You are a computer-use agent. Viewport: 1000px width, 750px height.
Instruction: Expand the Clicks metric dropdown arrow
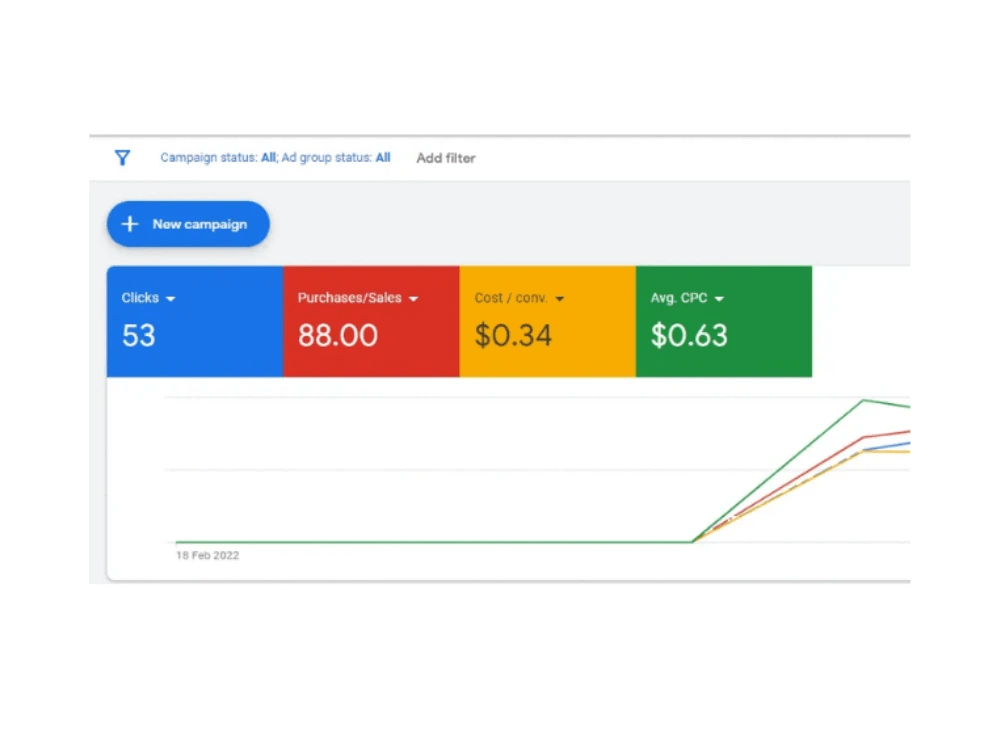170,298
